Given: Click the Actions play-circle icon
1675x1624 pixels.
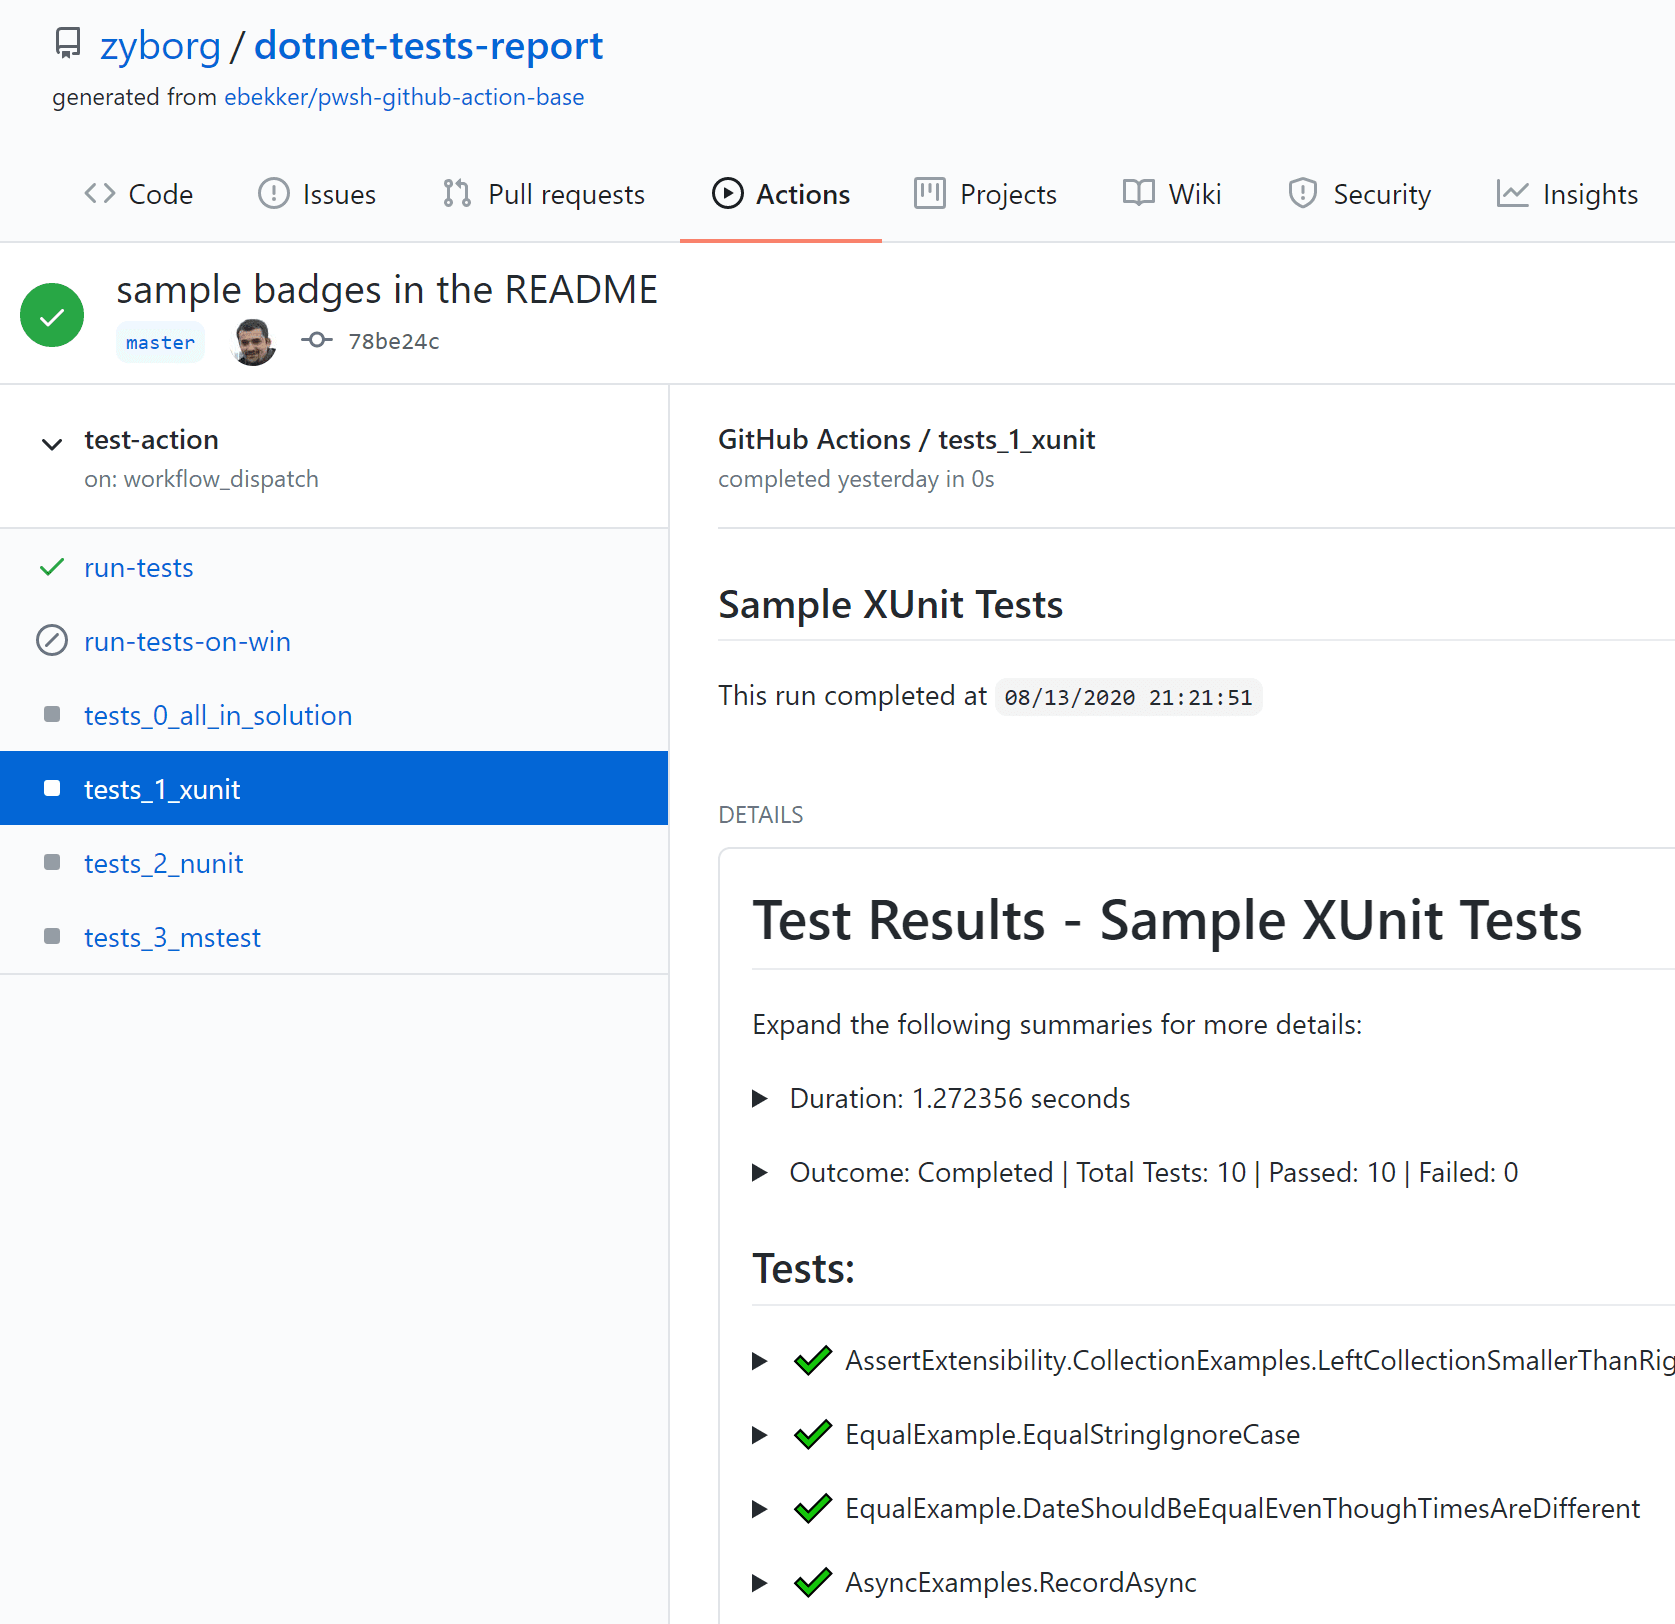Looking at the screenshot, I should coord(727,193).
